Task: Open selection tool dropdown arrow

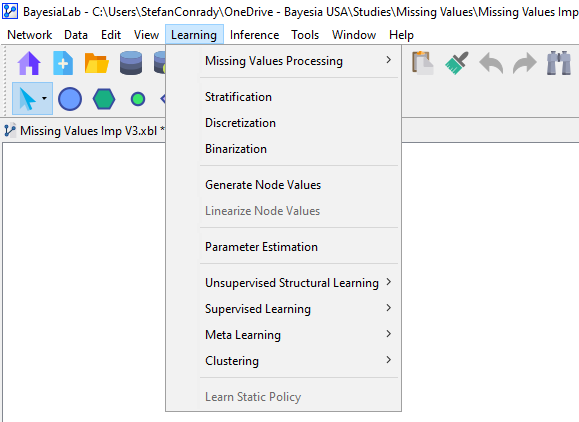Action: pyautogui.click(x=44, y=99)
